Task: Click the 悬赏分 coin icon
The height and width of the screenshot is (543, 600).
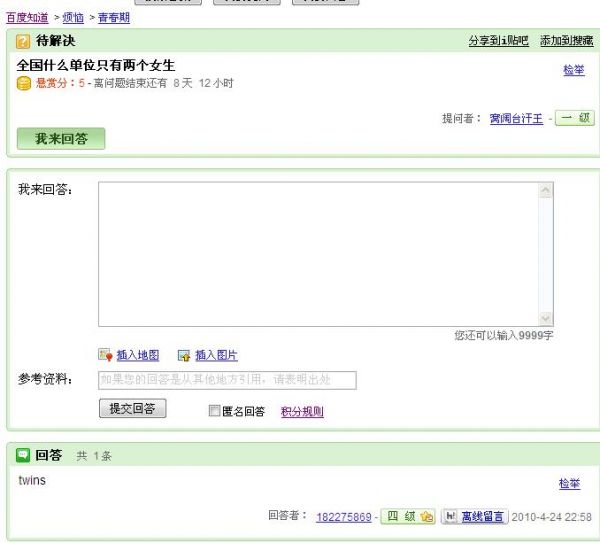Action: [24, 84]
